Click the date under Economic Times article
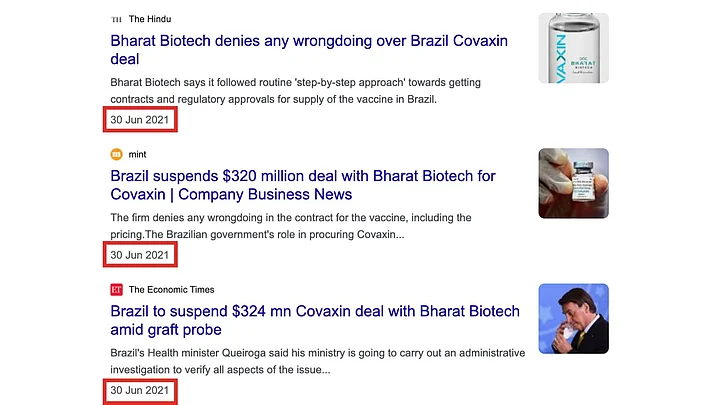Viewport: 720px width, 405px height. point(140,390)
